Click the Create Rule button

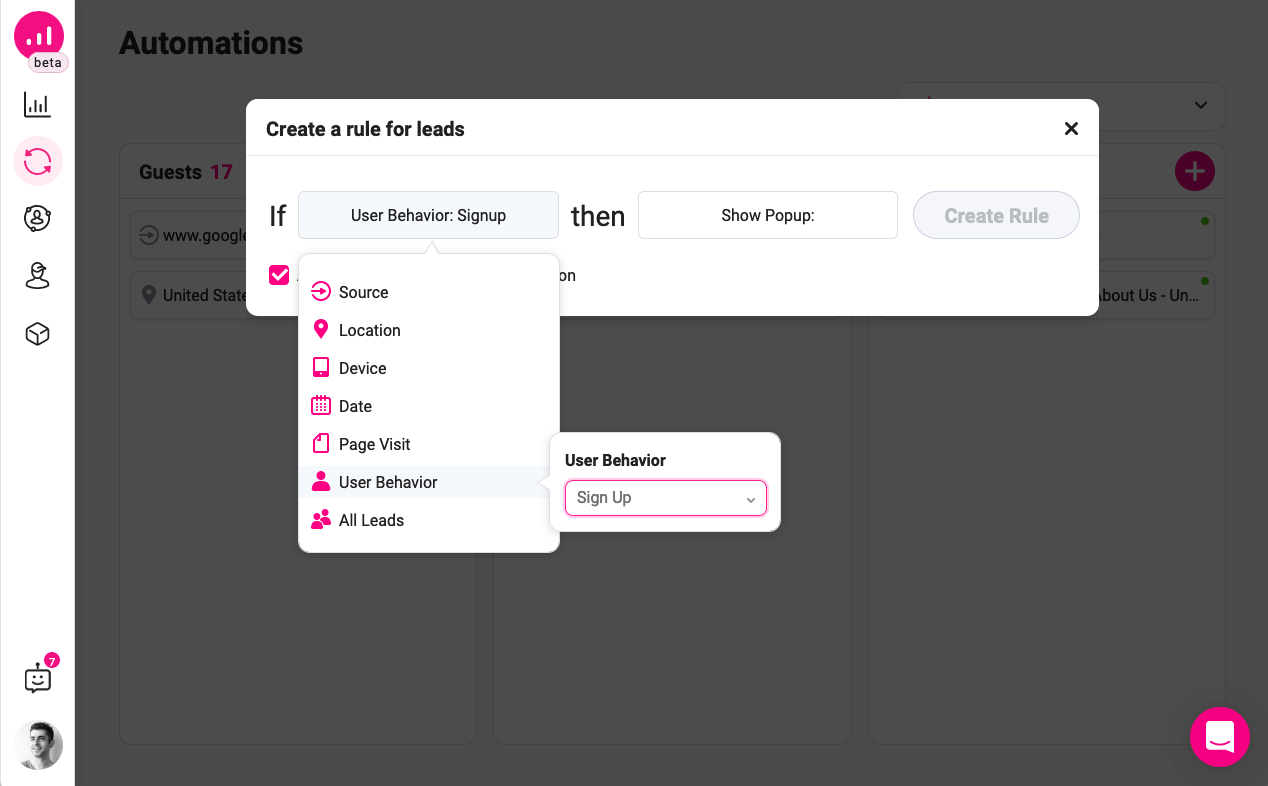coord(996,215)
